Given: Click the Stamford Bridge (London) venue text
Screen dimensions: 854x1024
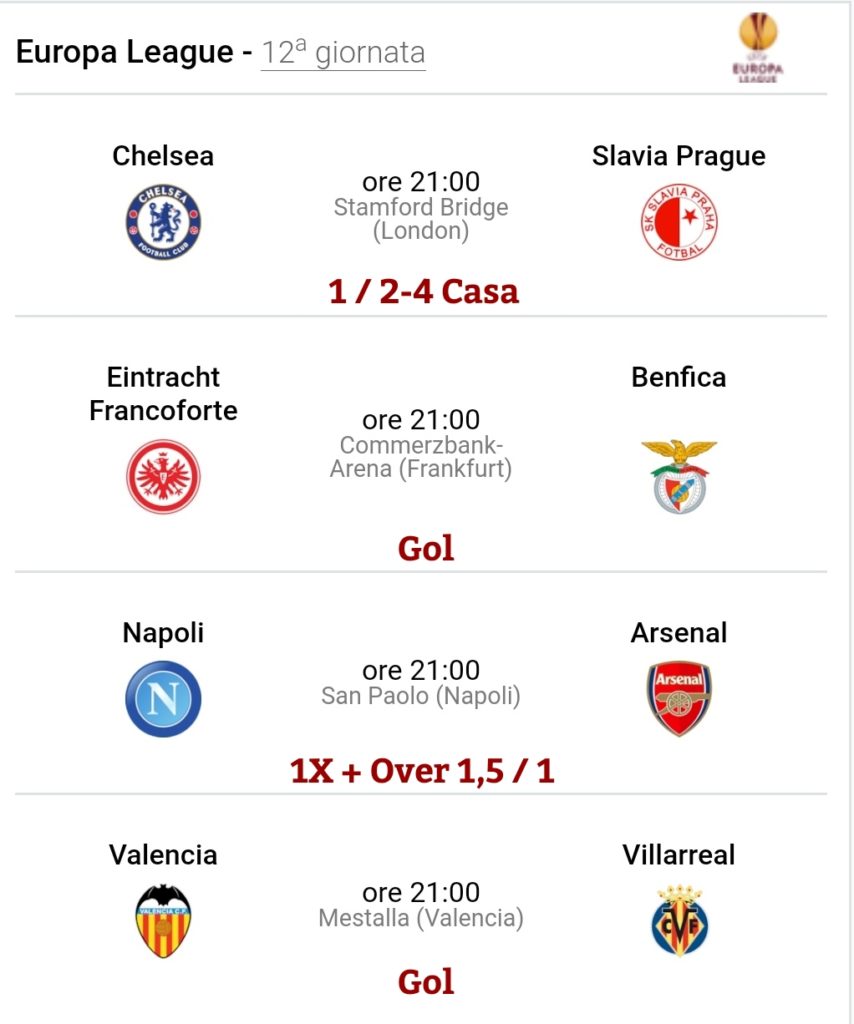Looking at the screenshot, I should (421, 219).
